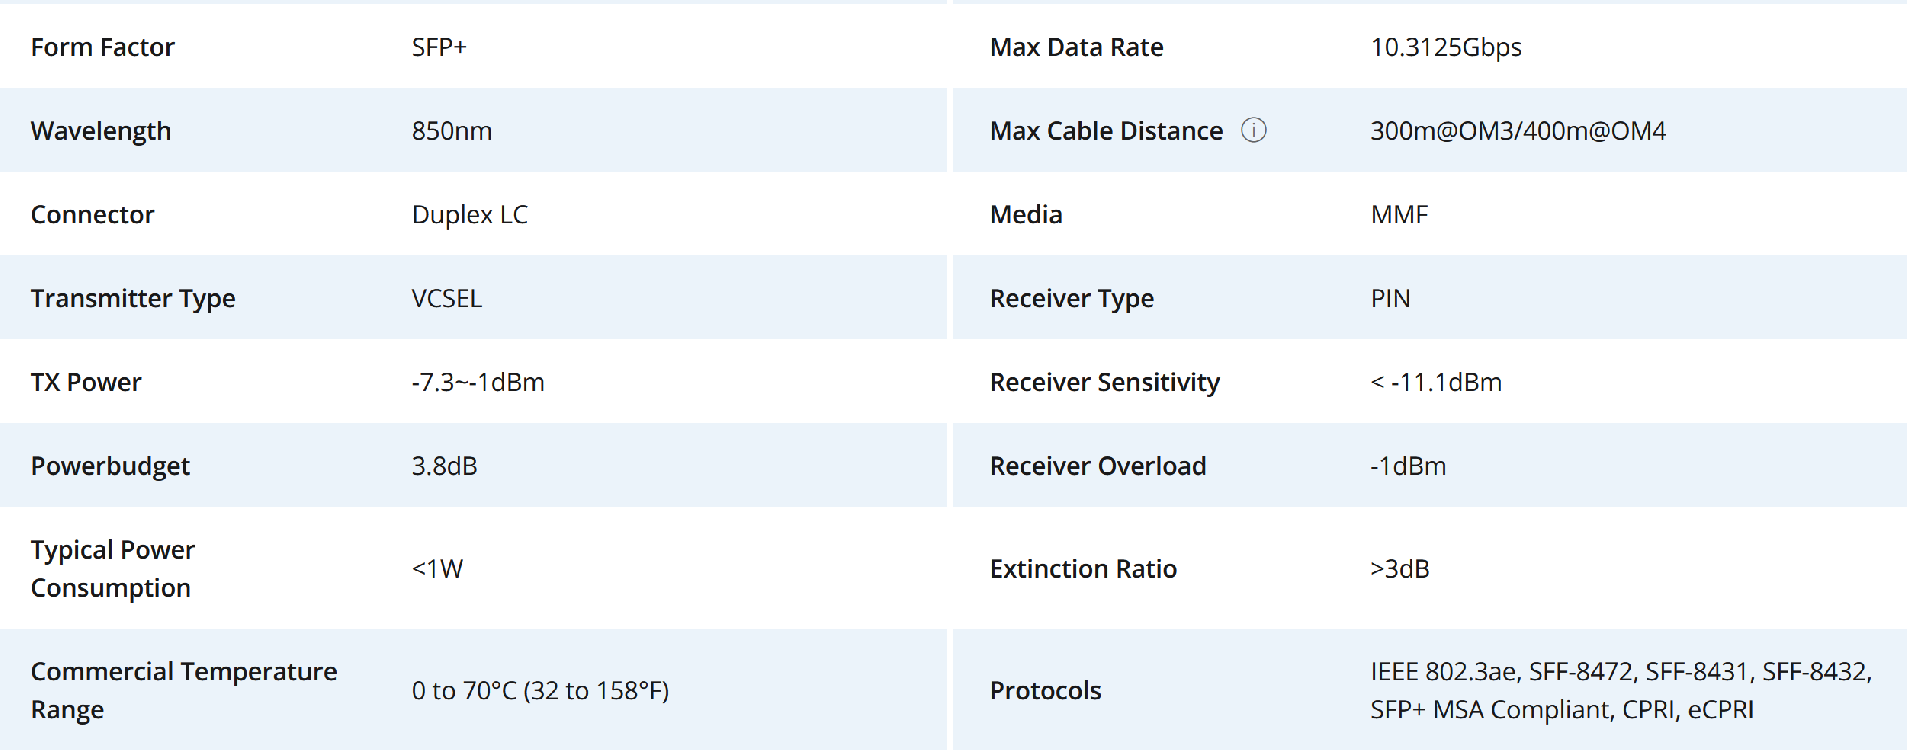Click the PIN receiver type value
Image resolution: width=1920 pixels, height=754 pixels.
pyautogui.click(x=1391, y=299)
